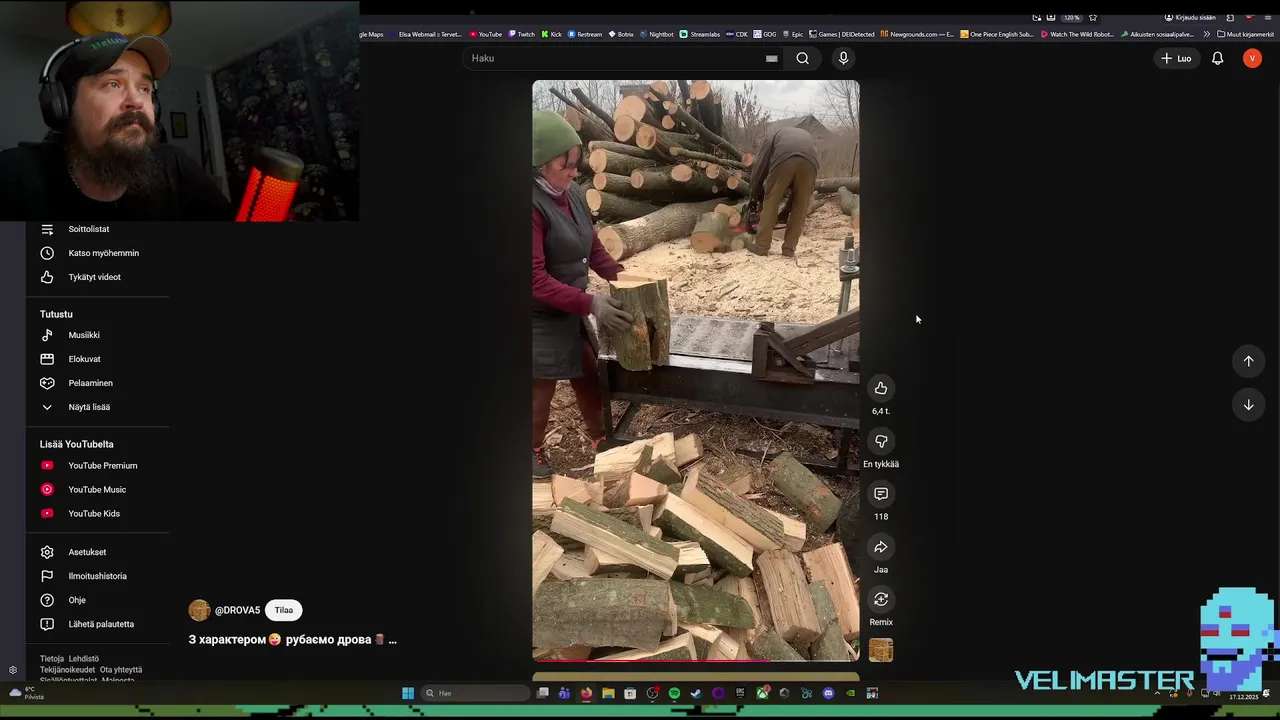This screenshot has height=720, width=1280.
Task: Open Discord from the taskbar
Action: coord(828,693)
